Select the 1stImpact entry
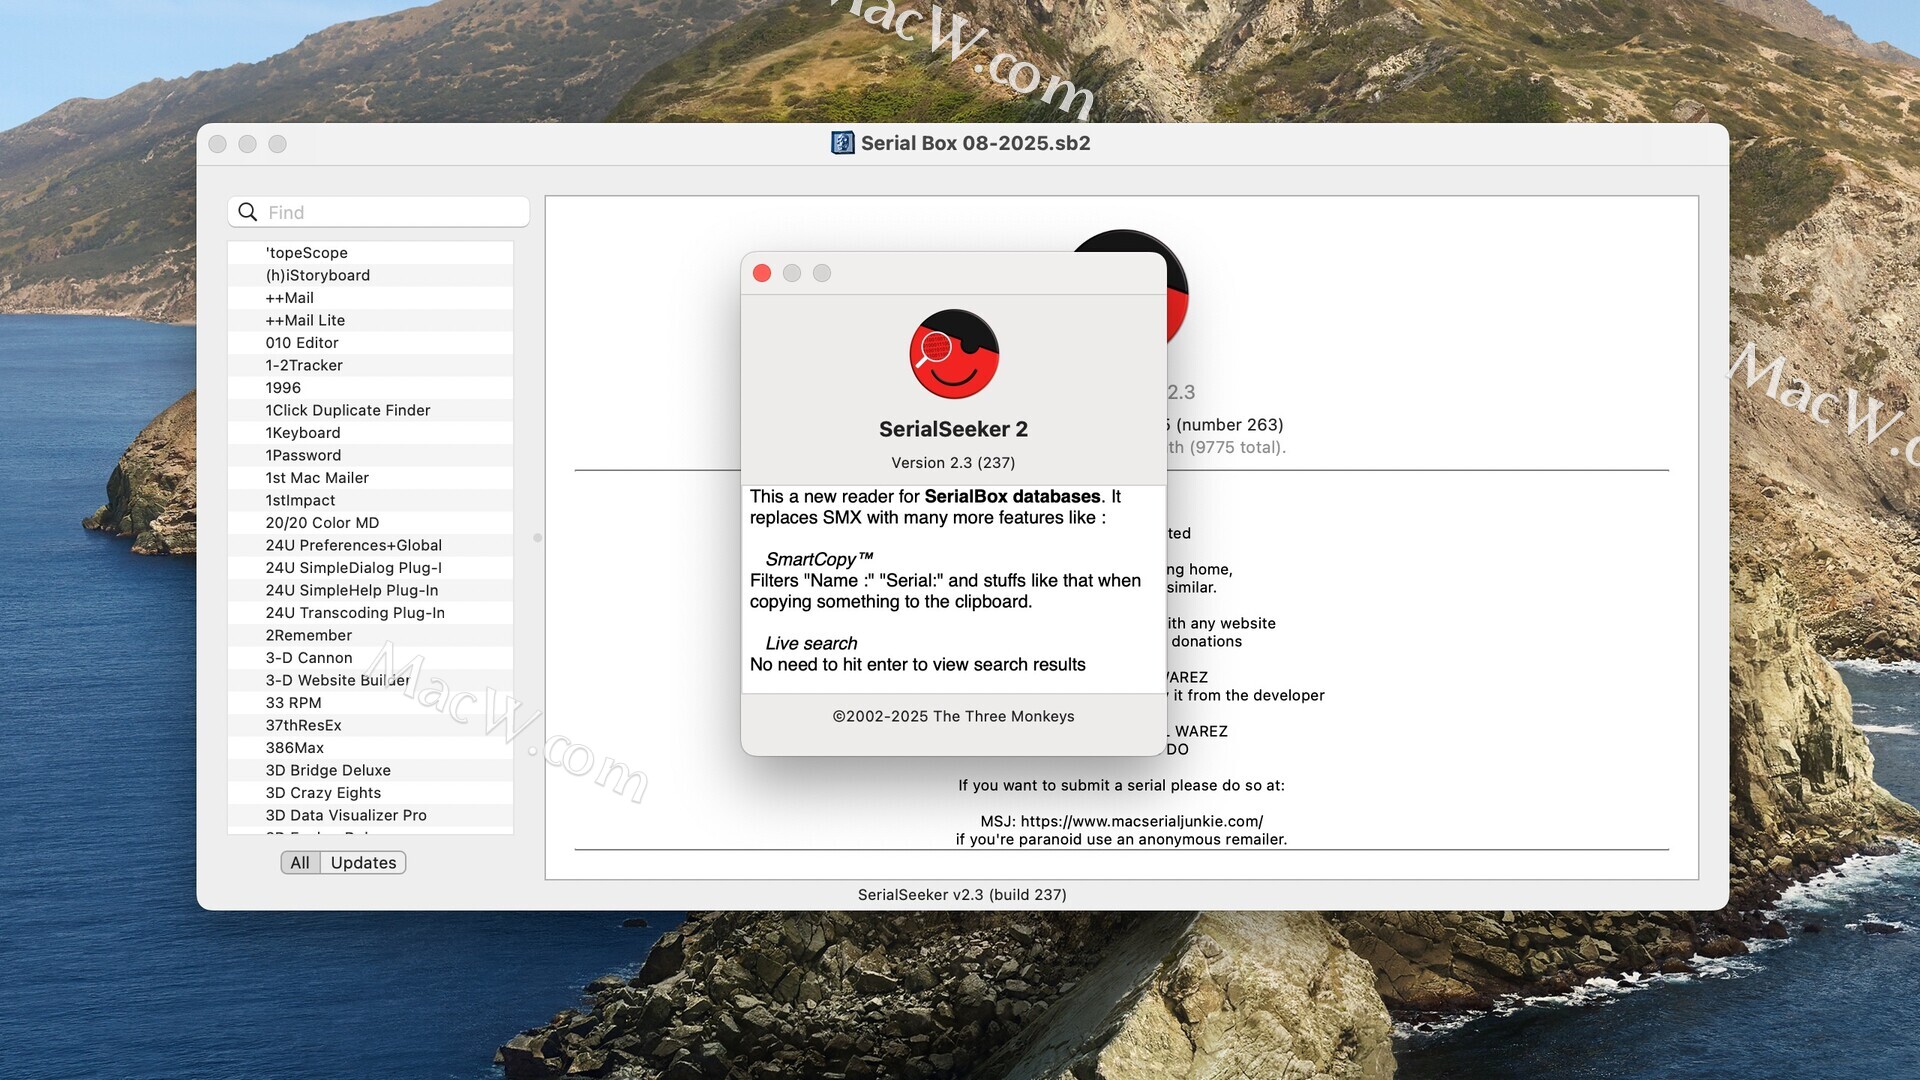 click(x=371, y=500)
